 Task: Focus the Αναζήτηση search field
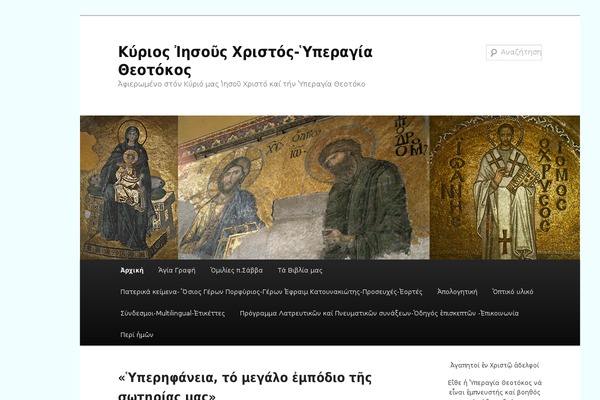(x=514, y=52)
